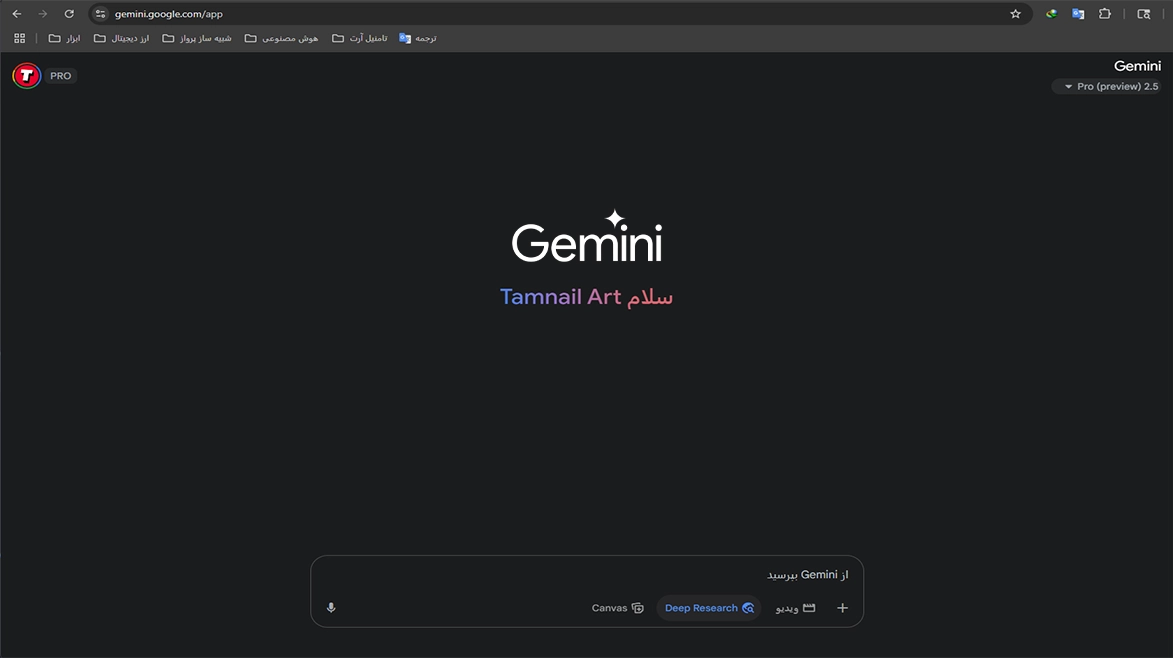
Task: Open the apps grid in bookmarks bar
Action: 19,38
